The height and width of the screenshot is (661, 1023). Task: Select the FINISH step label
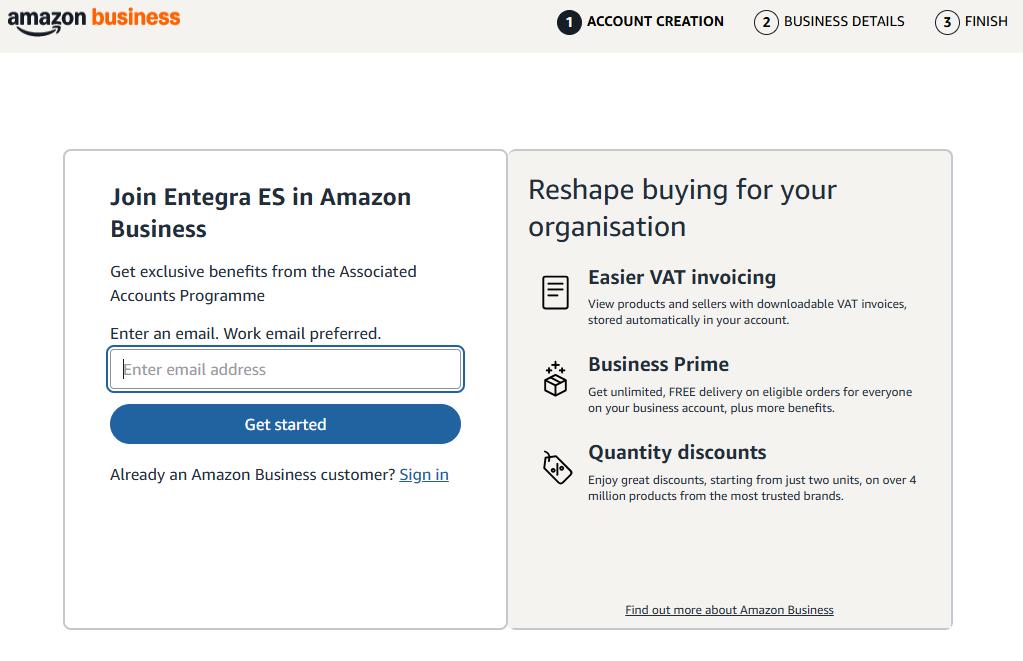coord(986,21)
